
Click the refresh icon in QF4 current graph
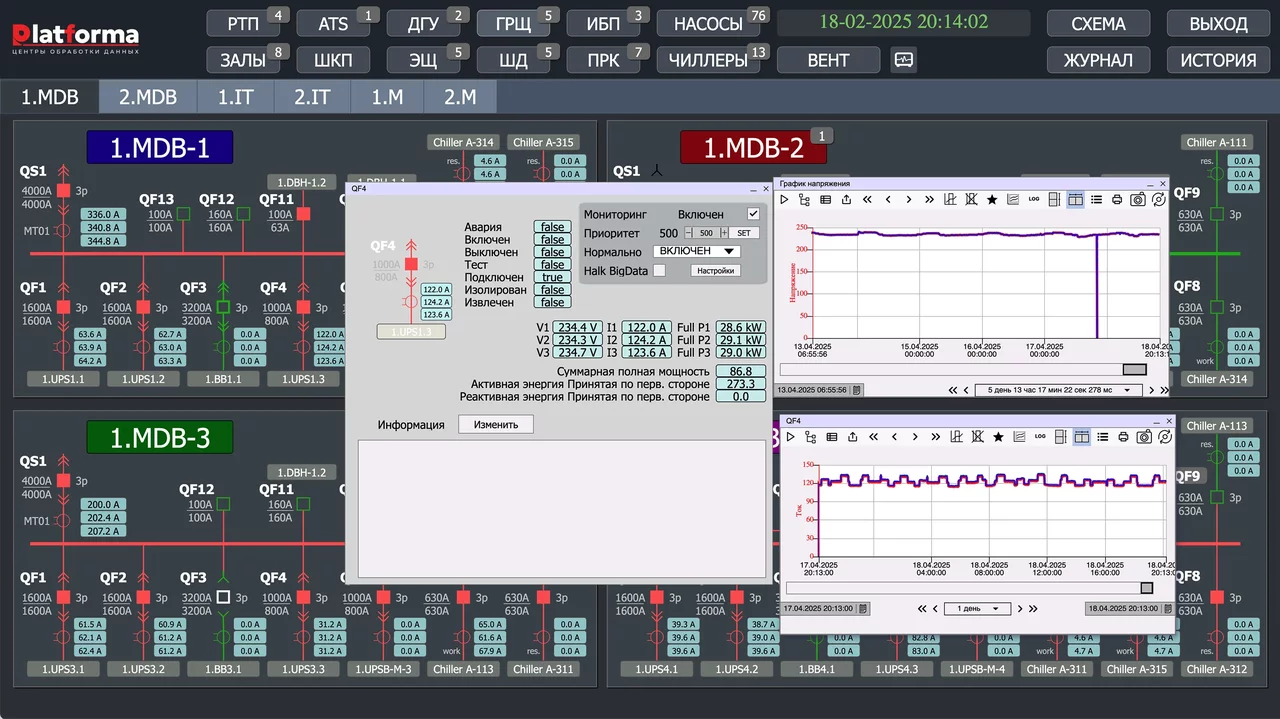(1165, 437)
